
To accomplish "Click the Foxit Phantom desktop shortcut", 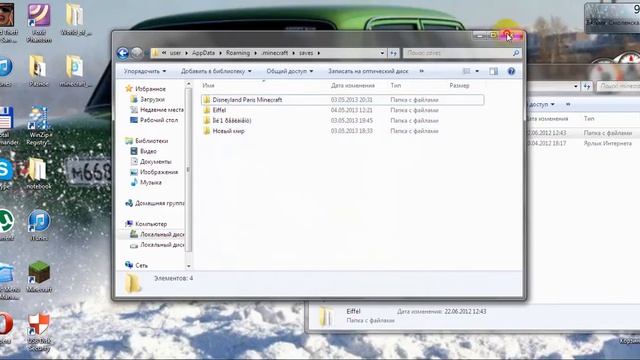I will coord(39,23).
